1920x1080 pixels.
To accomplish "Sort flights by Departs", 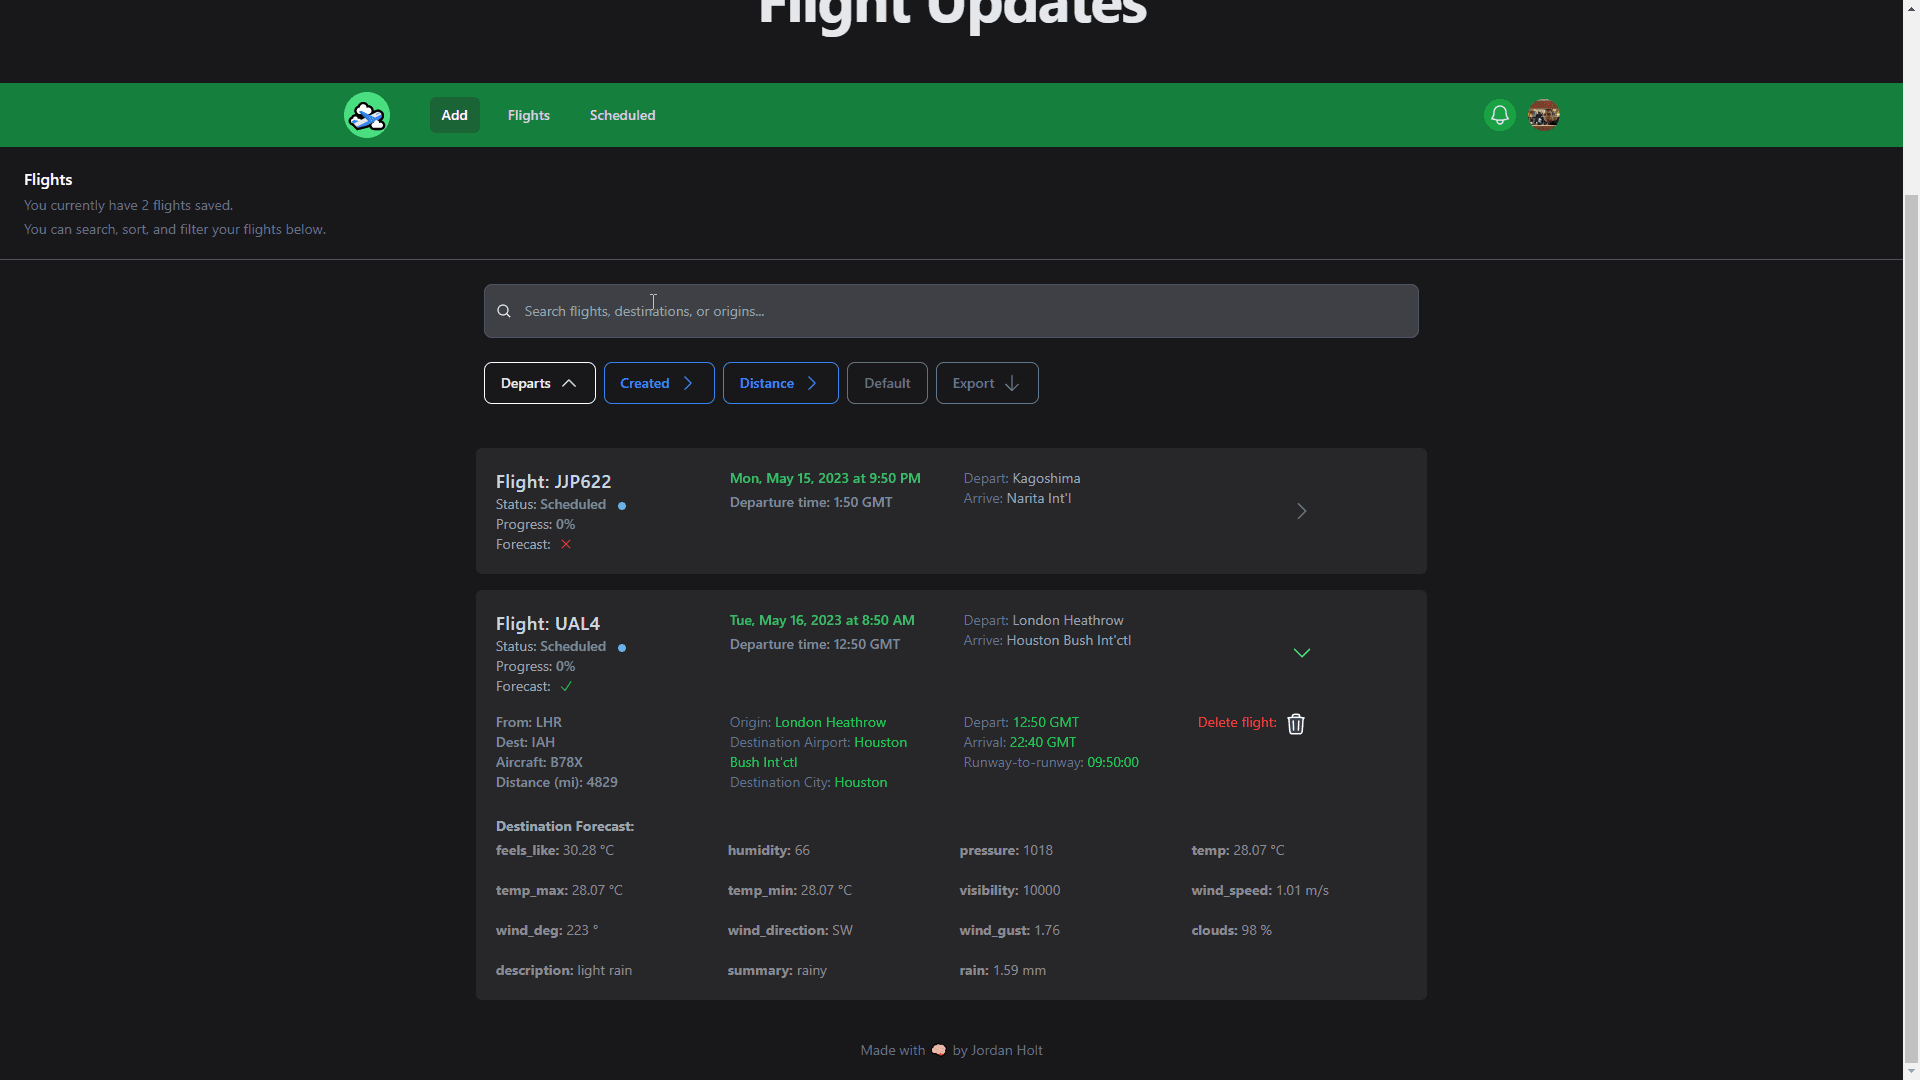I will 539,383.
